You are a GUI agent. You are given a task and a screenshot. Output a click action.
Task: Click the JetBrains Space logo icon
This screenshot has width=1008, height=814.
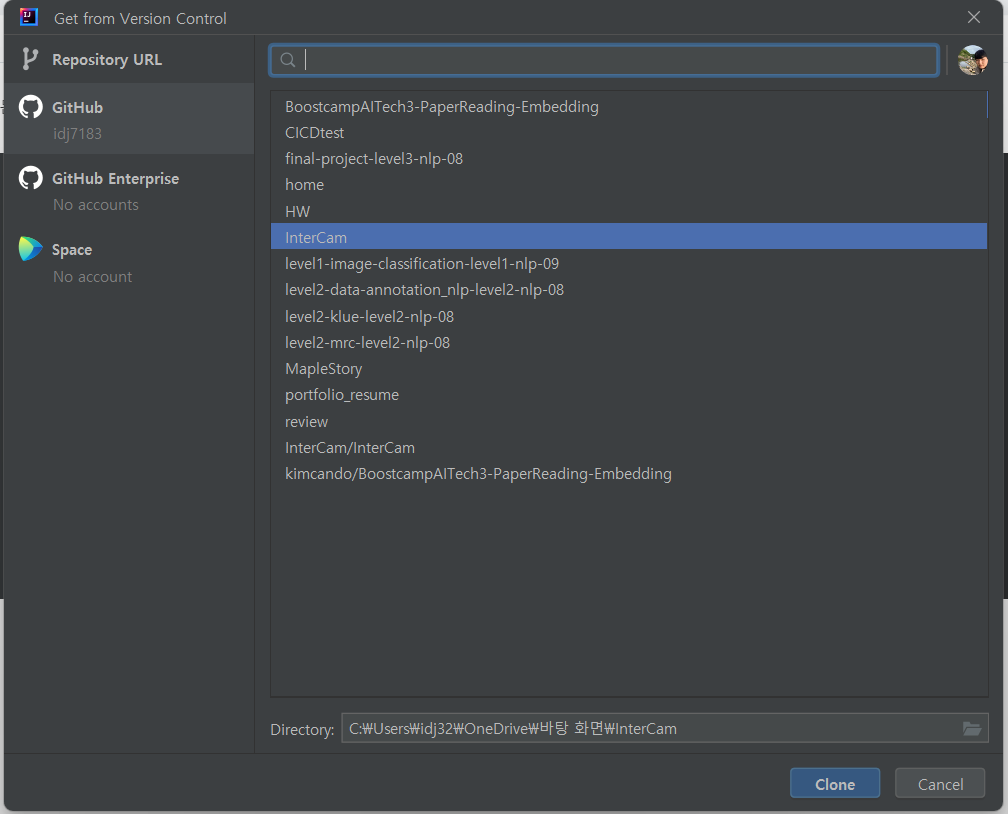pos(30,249)
